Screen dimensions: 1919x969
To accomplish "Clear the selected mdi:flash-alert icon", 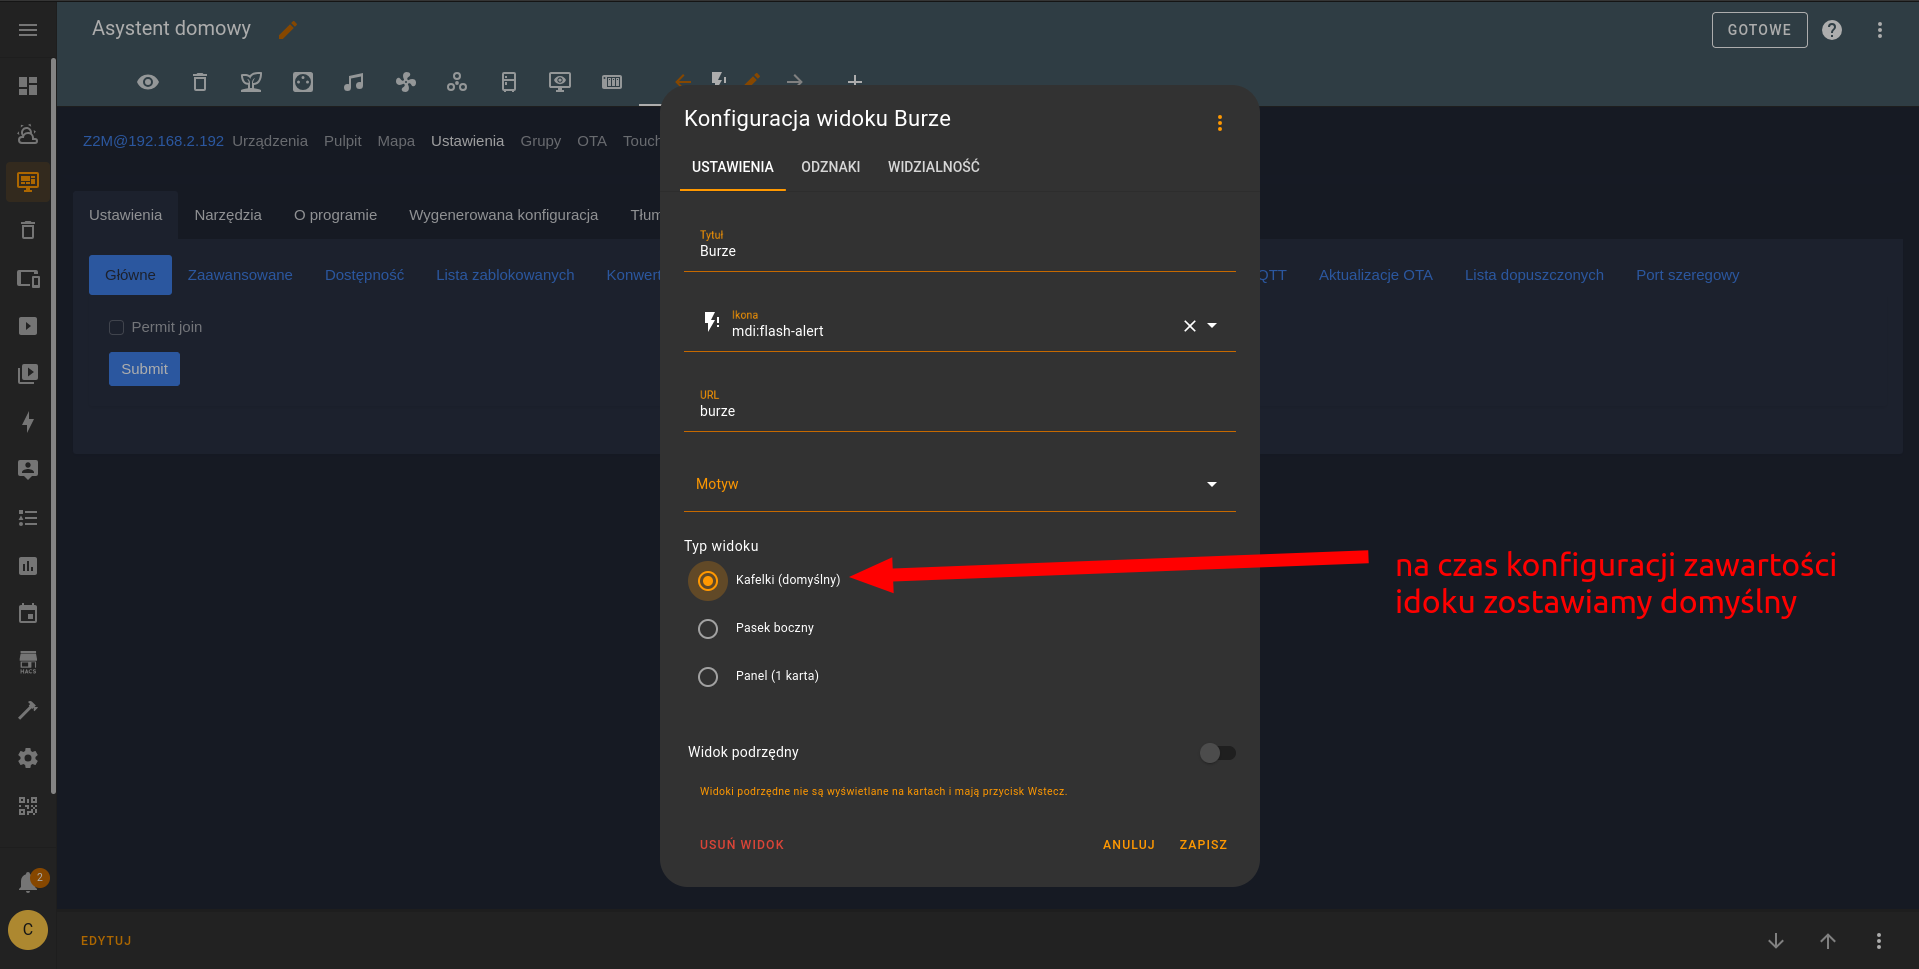I will point(1190,326).
